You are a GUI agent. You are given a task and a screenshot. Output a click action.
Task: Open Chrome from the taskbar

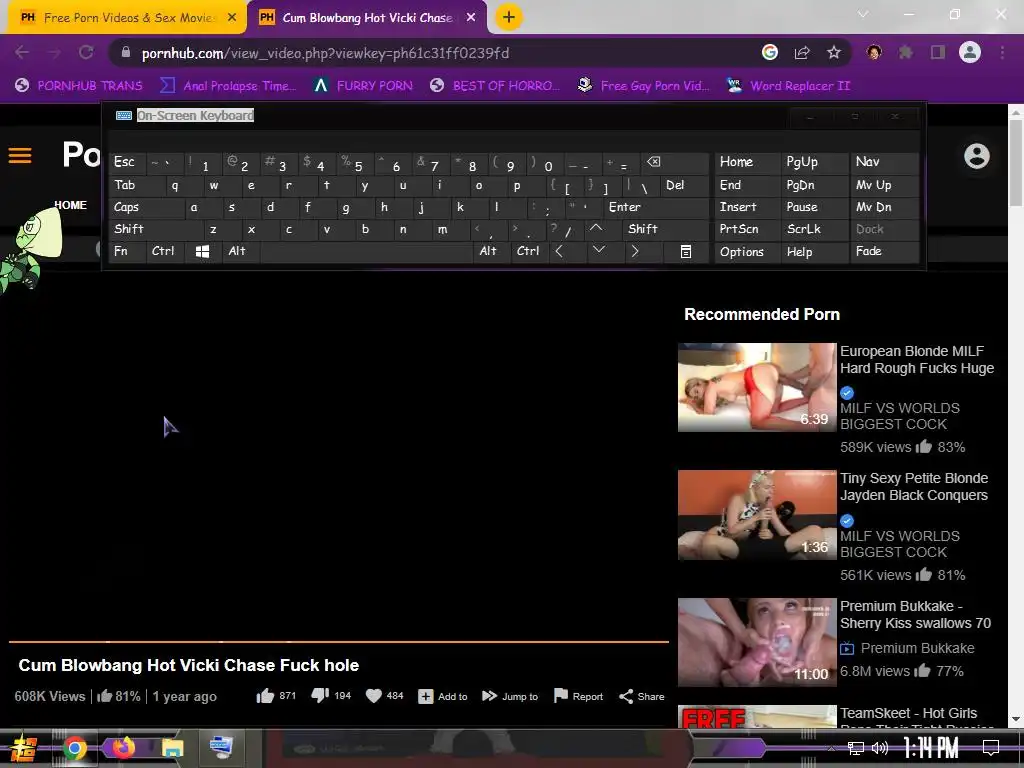click(x=74, y=748)
